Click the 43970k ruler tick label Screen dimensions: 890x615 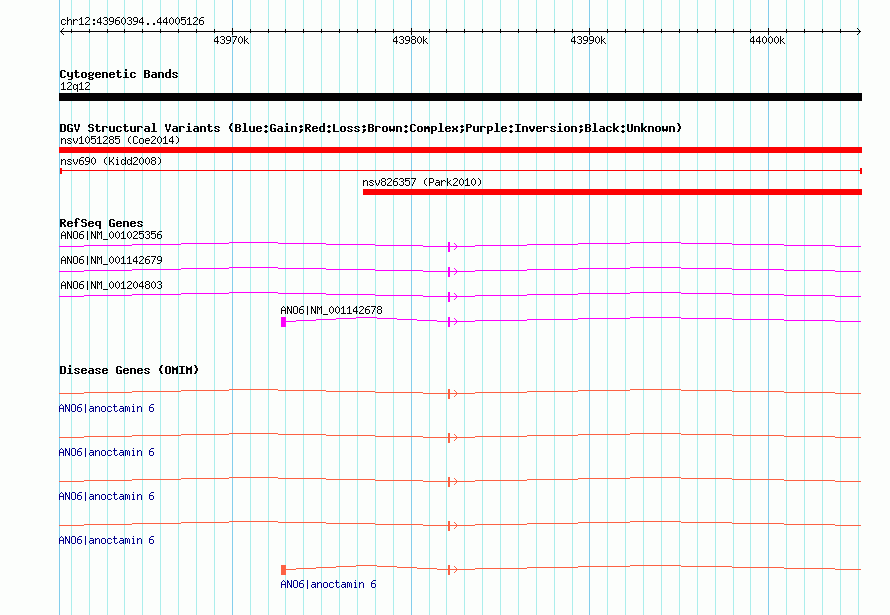[x=231, y=40]
